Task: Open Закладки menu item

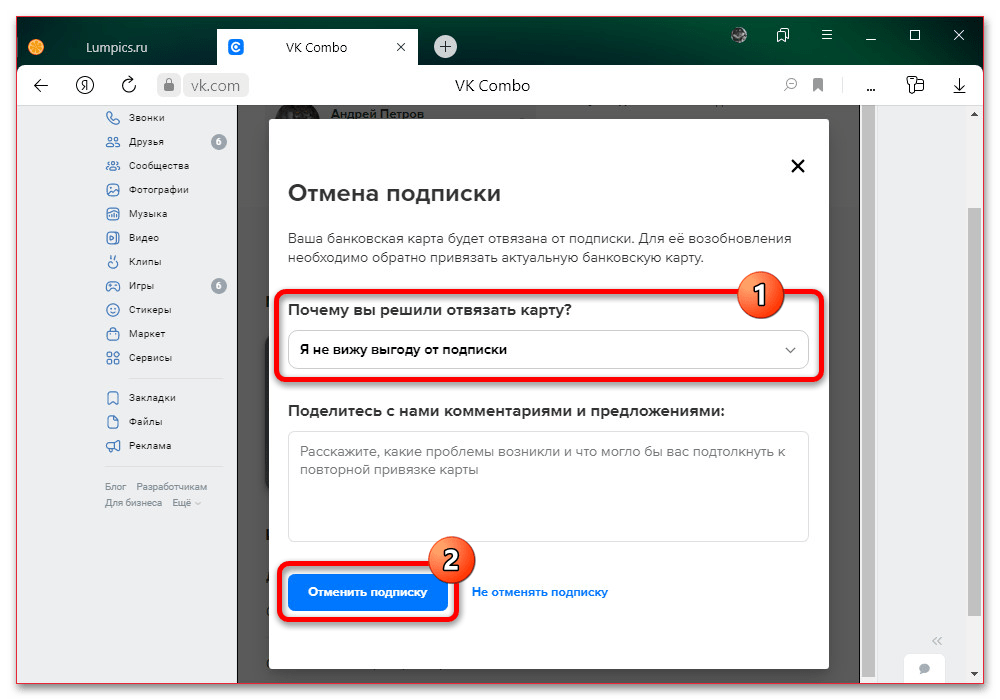Action: pos(152,398)
